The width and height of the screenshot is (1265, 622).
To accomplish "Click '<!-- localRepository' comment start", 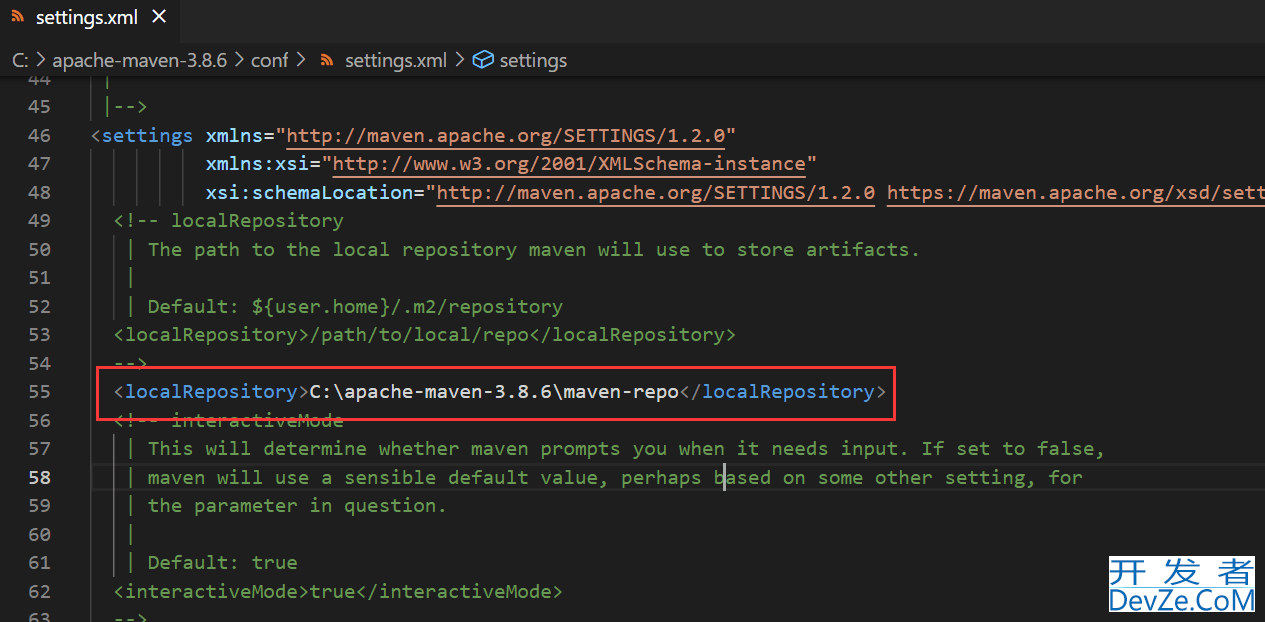I will pyautogui.click(x=228, y=220).
